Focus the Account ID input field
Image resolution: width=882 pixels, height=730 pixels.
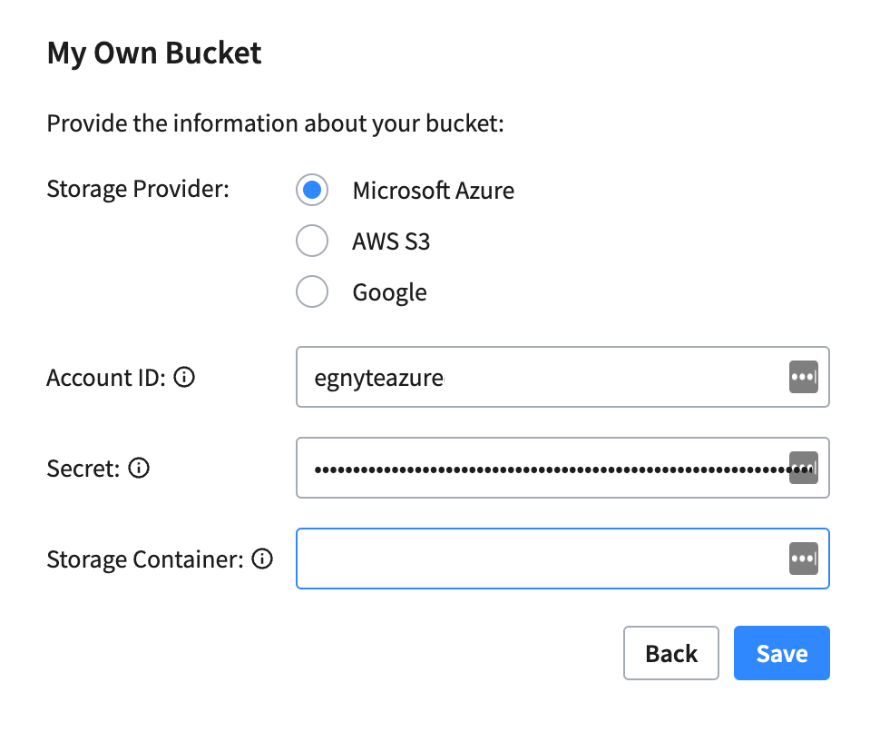(x=562, y=377)
